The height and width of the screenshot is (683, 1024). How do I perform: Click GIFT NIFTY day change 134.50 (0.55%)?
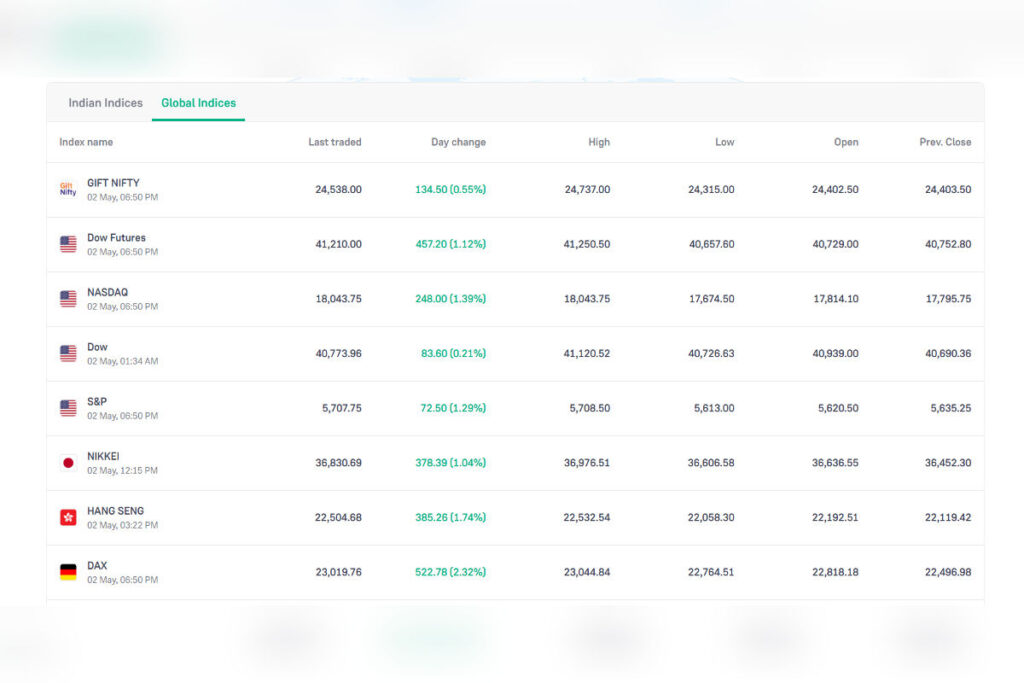point(451,189)
